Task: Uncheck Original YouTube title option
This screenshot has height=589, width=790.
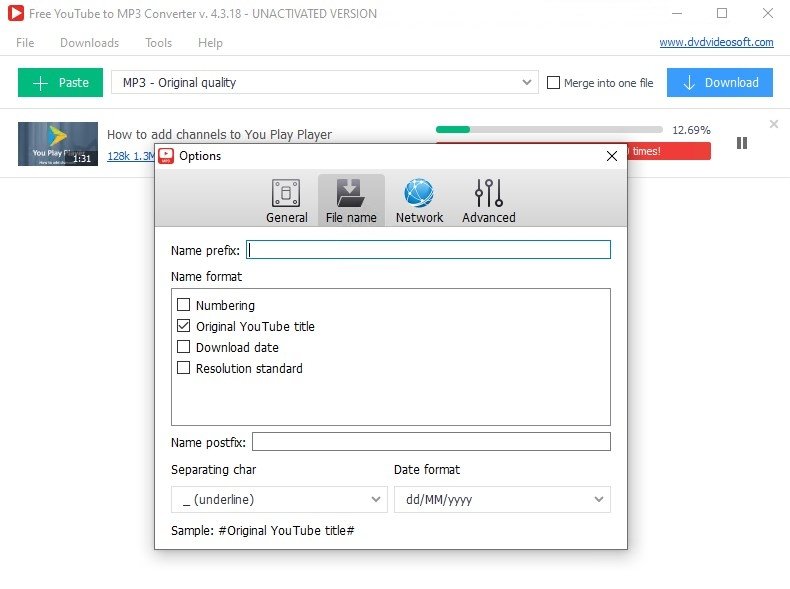Action: 183,326
